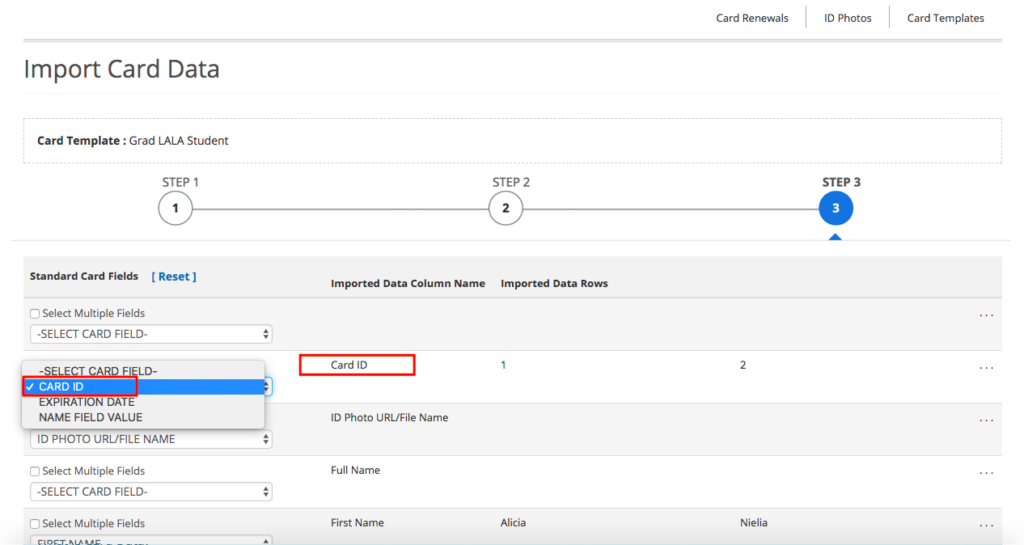This screenshot has height=545, width=1024.
Task: Click the Standard Card Fields header
Action: click(x=84, y=276)
